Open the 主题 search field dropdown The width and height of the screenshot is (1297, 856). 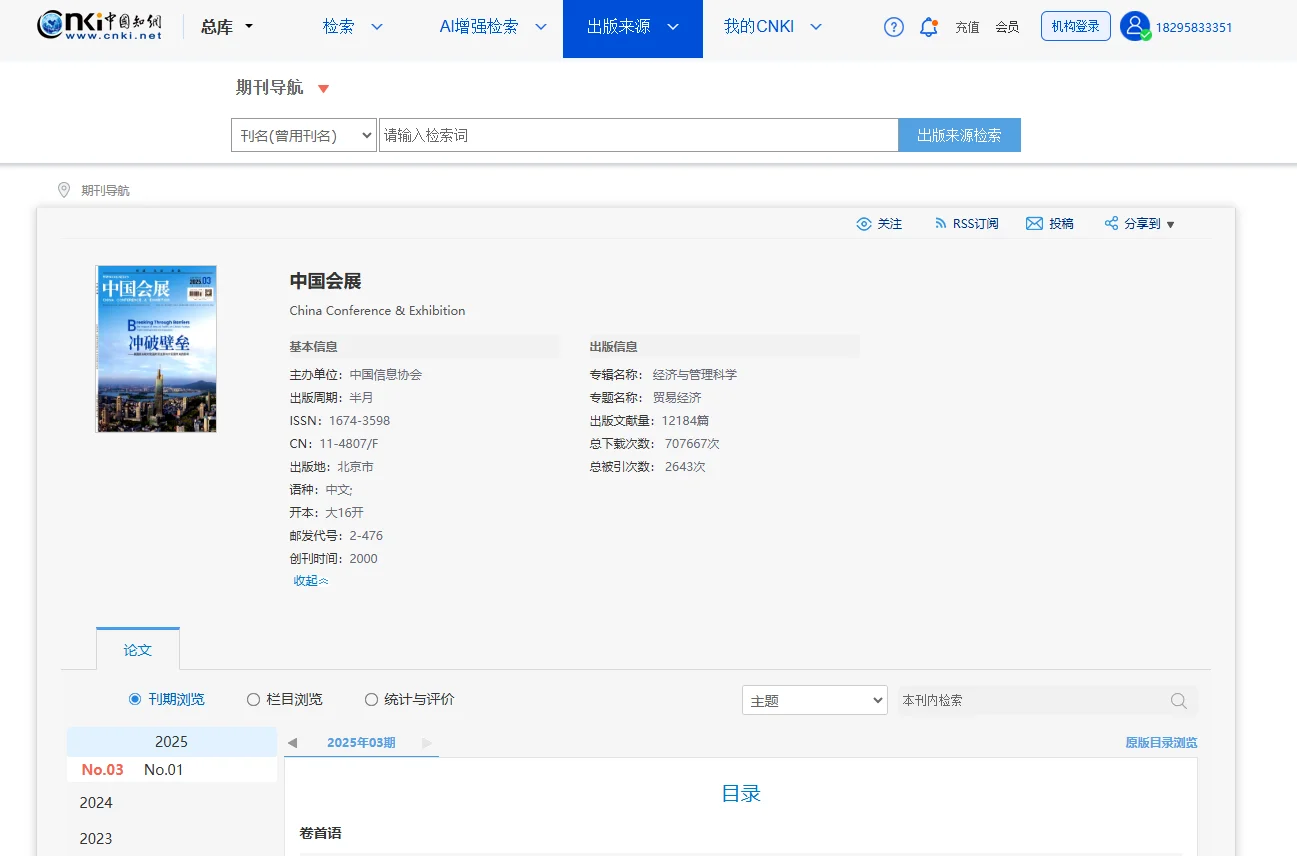click(x=813, y=700)
